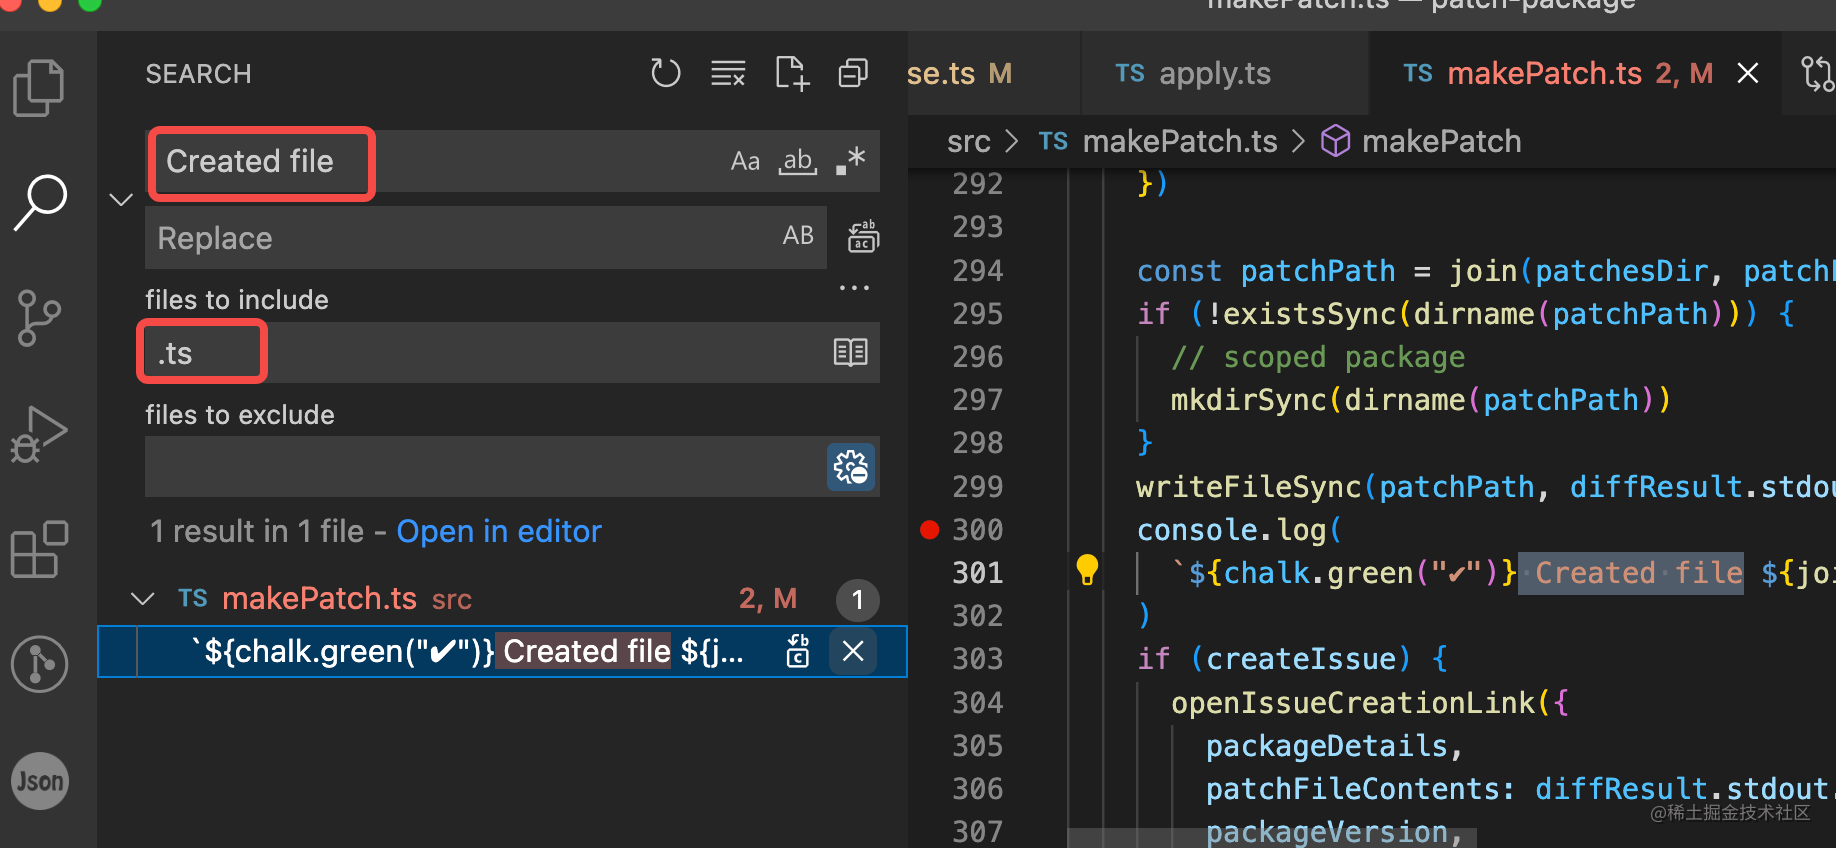The height and width of the screenshot is (848, 1836).
Task: Open the Explorer view in activity bar
Action: [x=39, y=88]
